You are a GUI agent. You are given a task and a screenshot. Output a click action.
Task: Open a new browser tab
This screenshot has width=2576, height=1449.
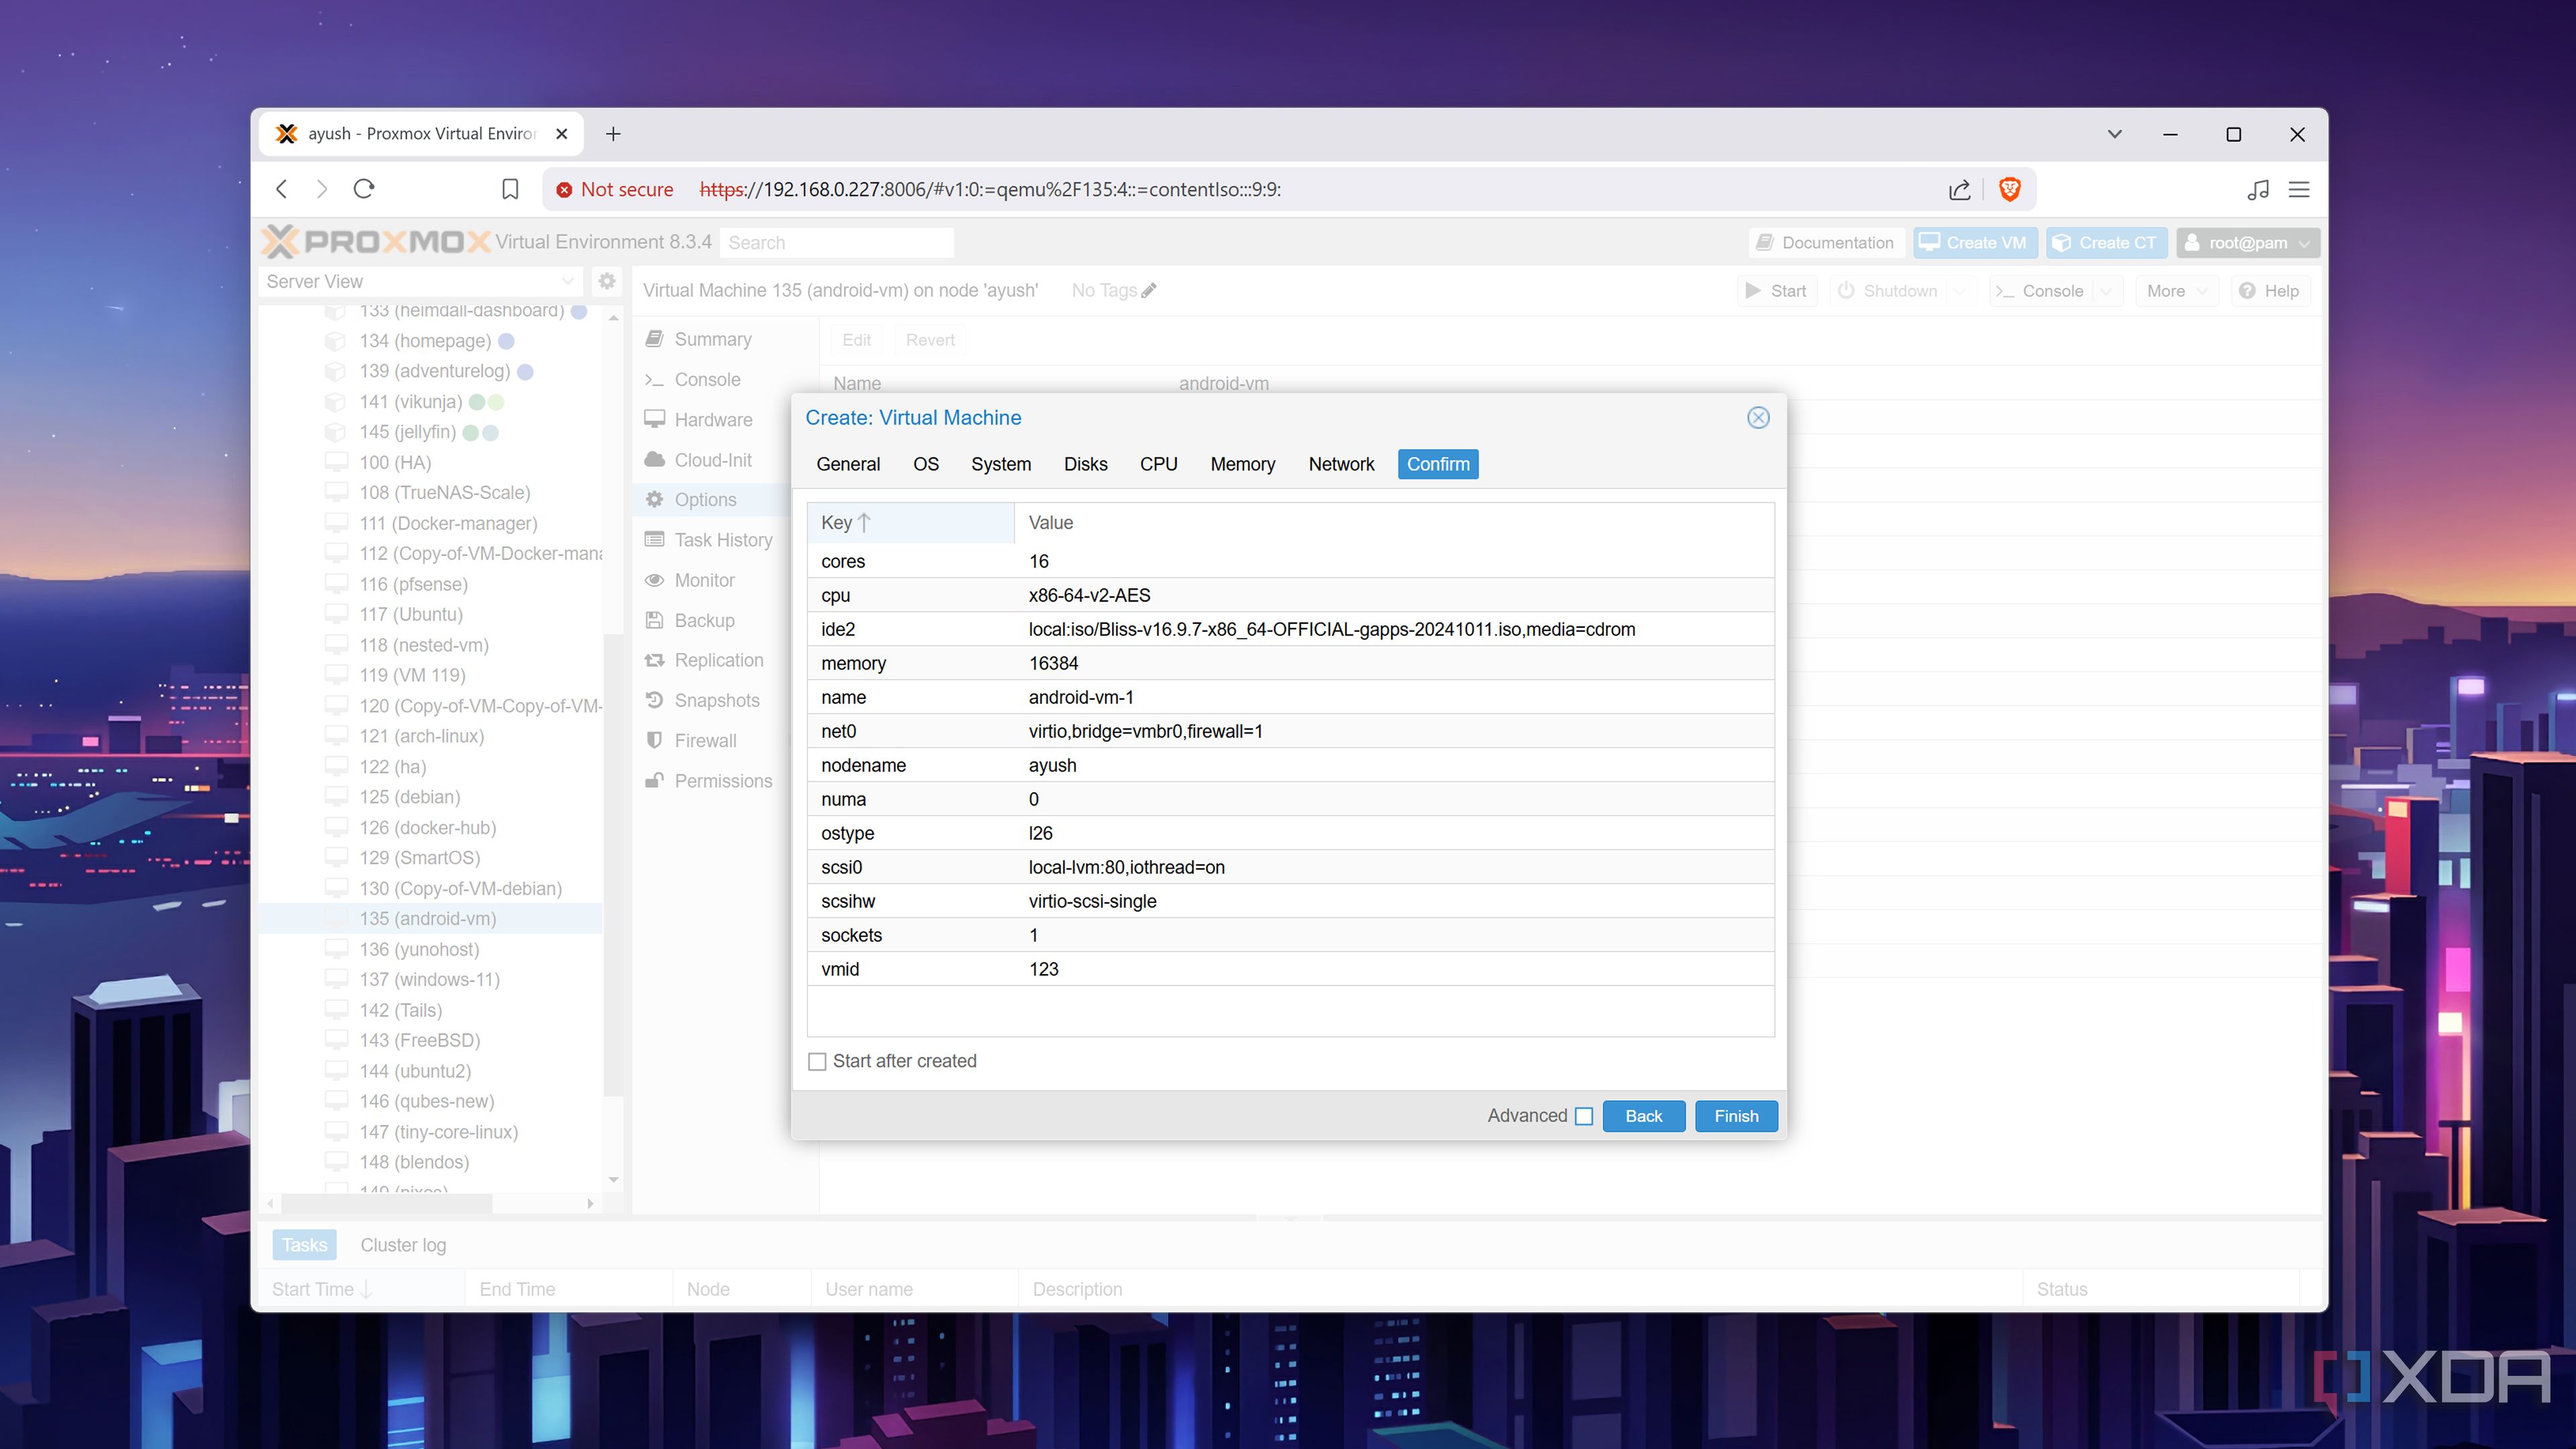613,134
